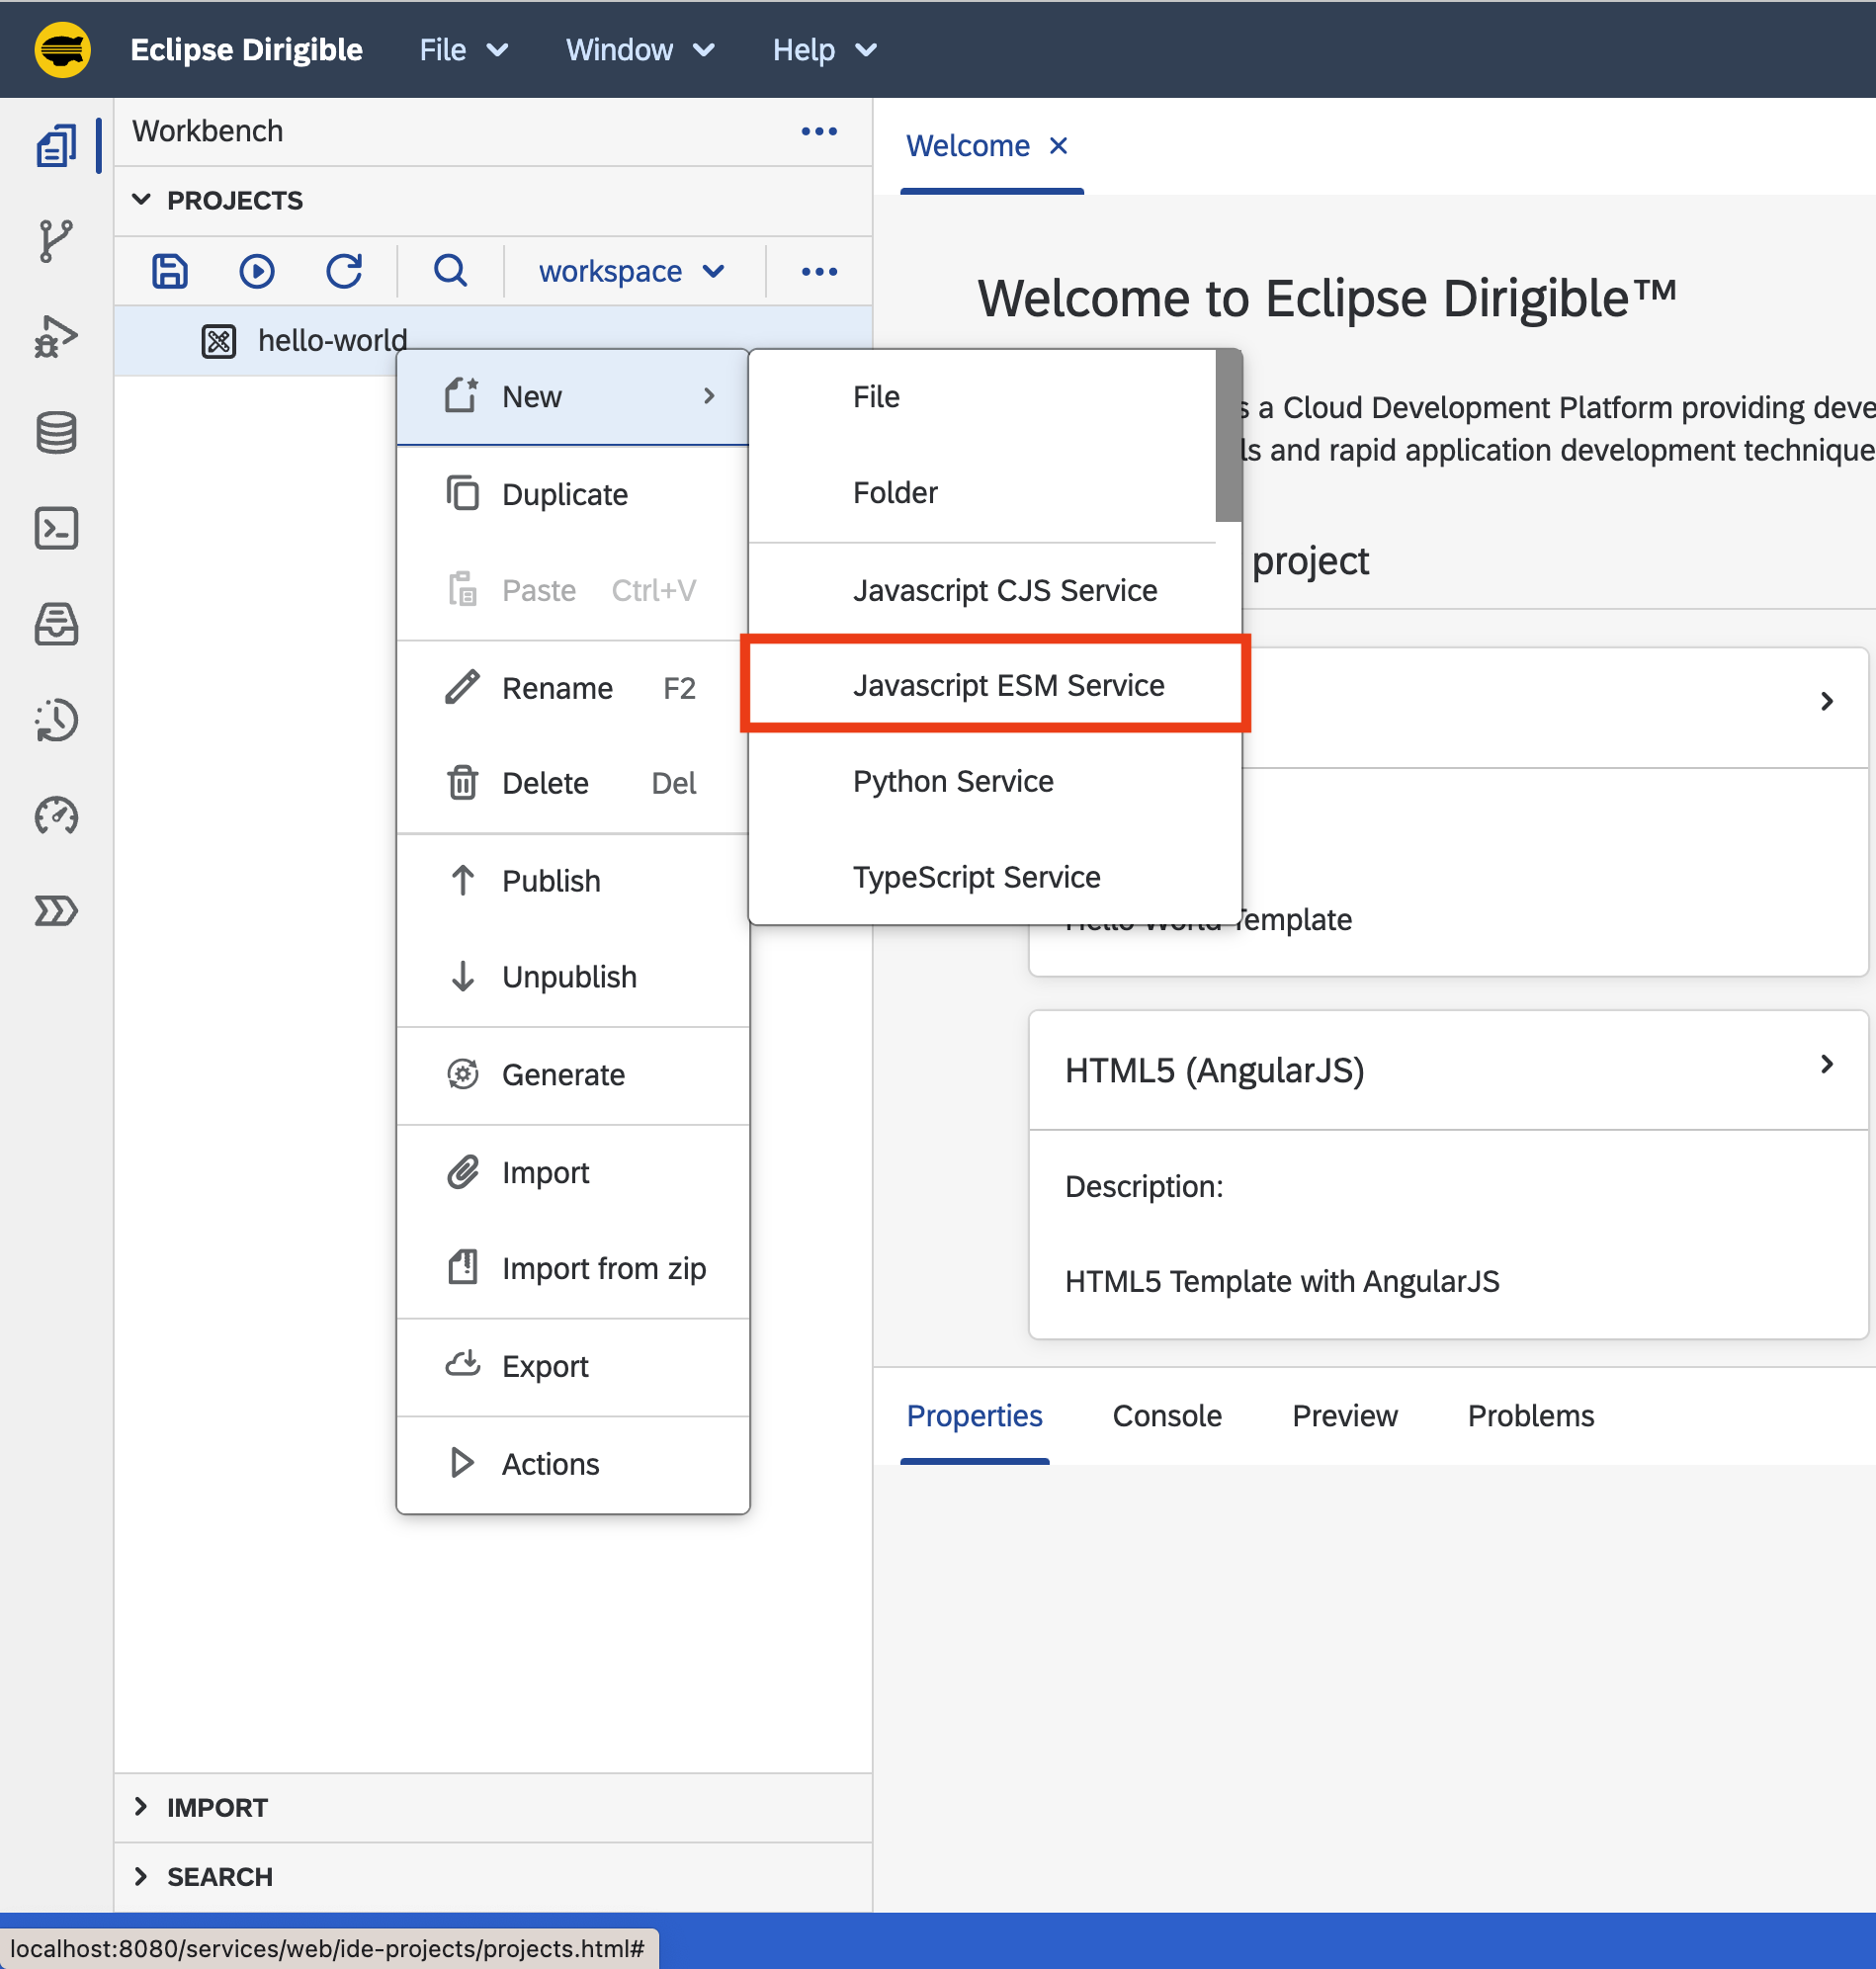Collapse the PROJECTS section
The image size is (1876, 1969).
pos(141,200)
